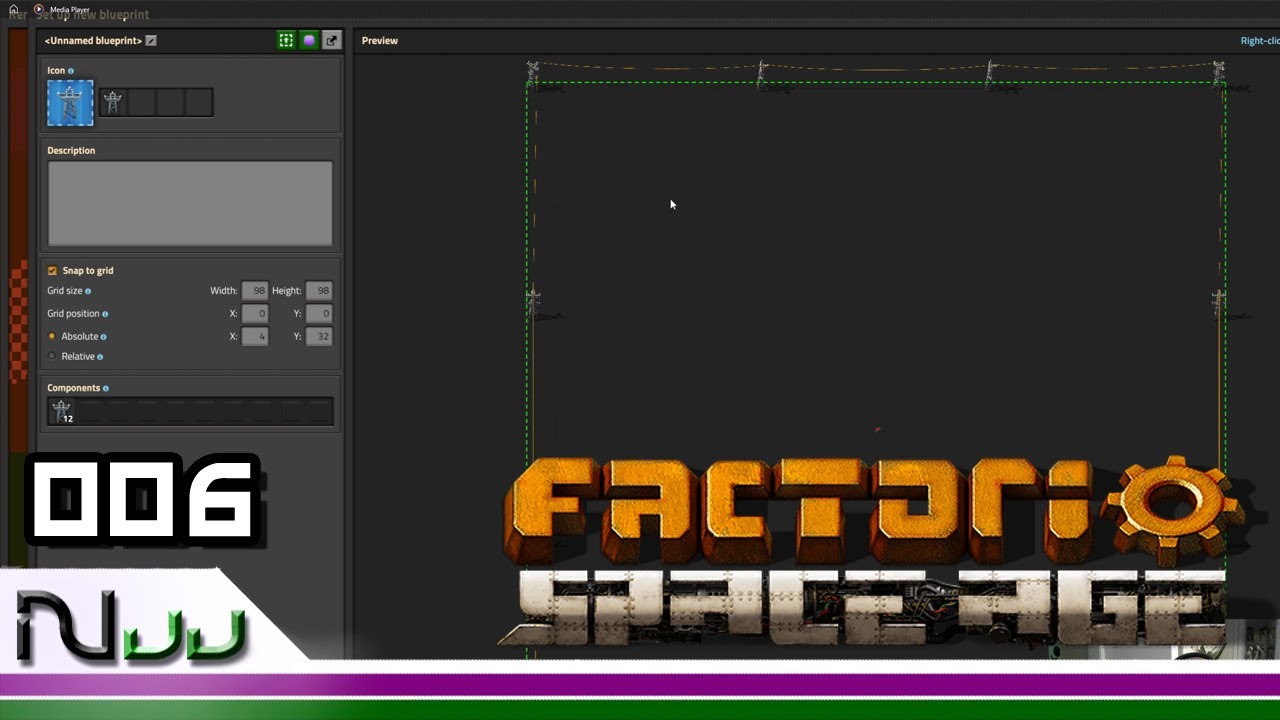
Task: Click info icon next to Components
Action: [106, 388]
